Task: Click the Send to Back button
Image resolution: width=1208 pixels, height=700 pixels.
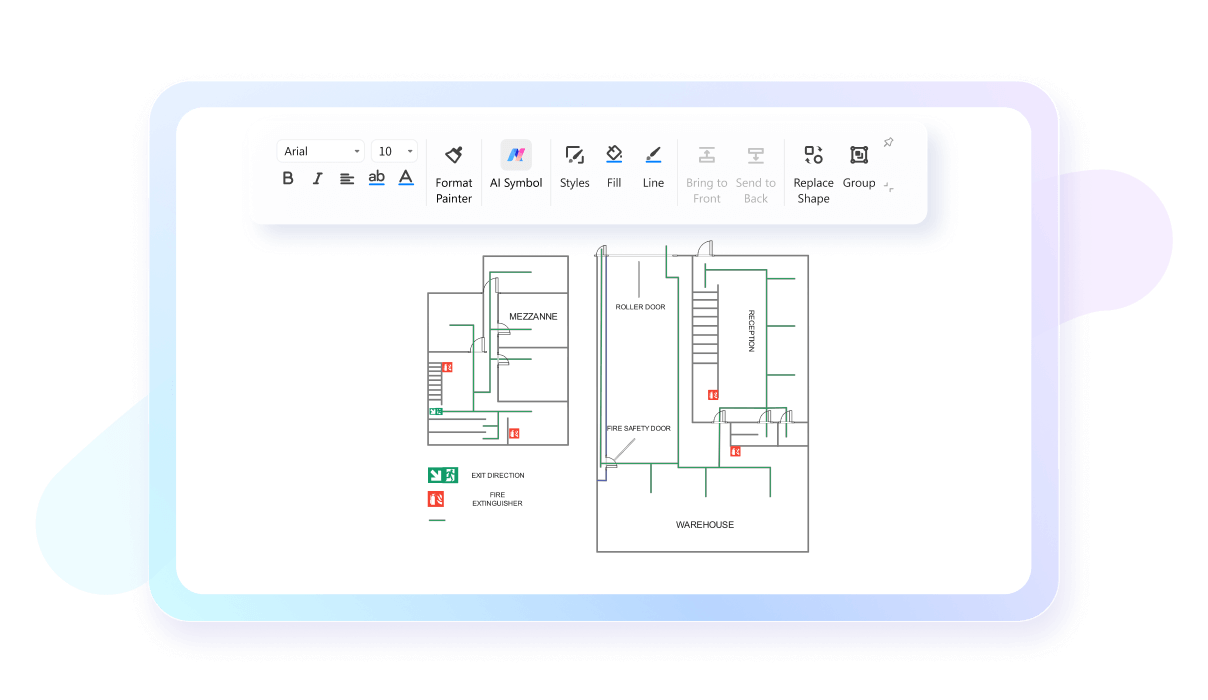Action: coord(756,174)
